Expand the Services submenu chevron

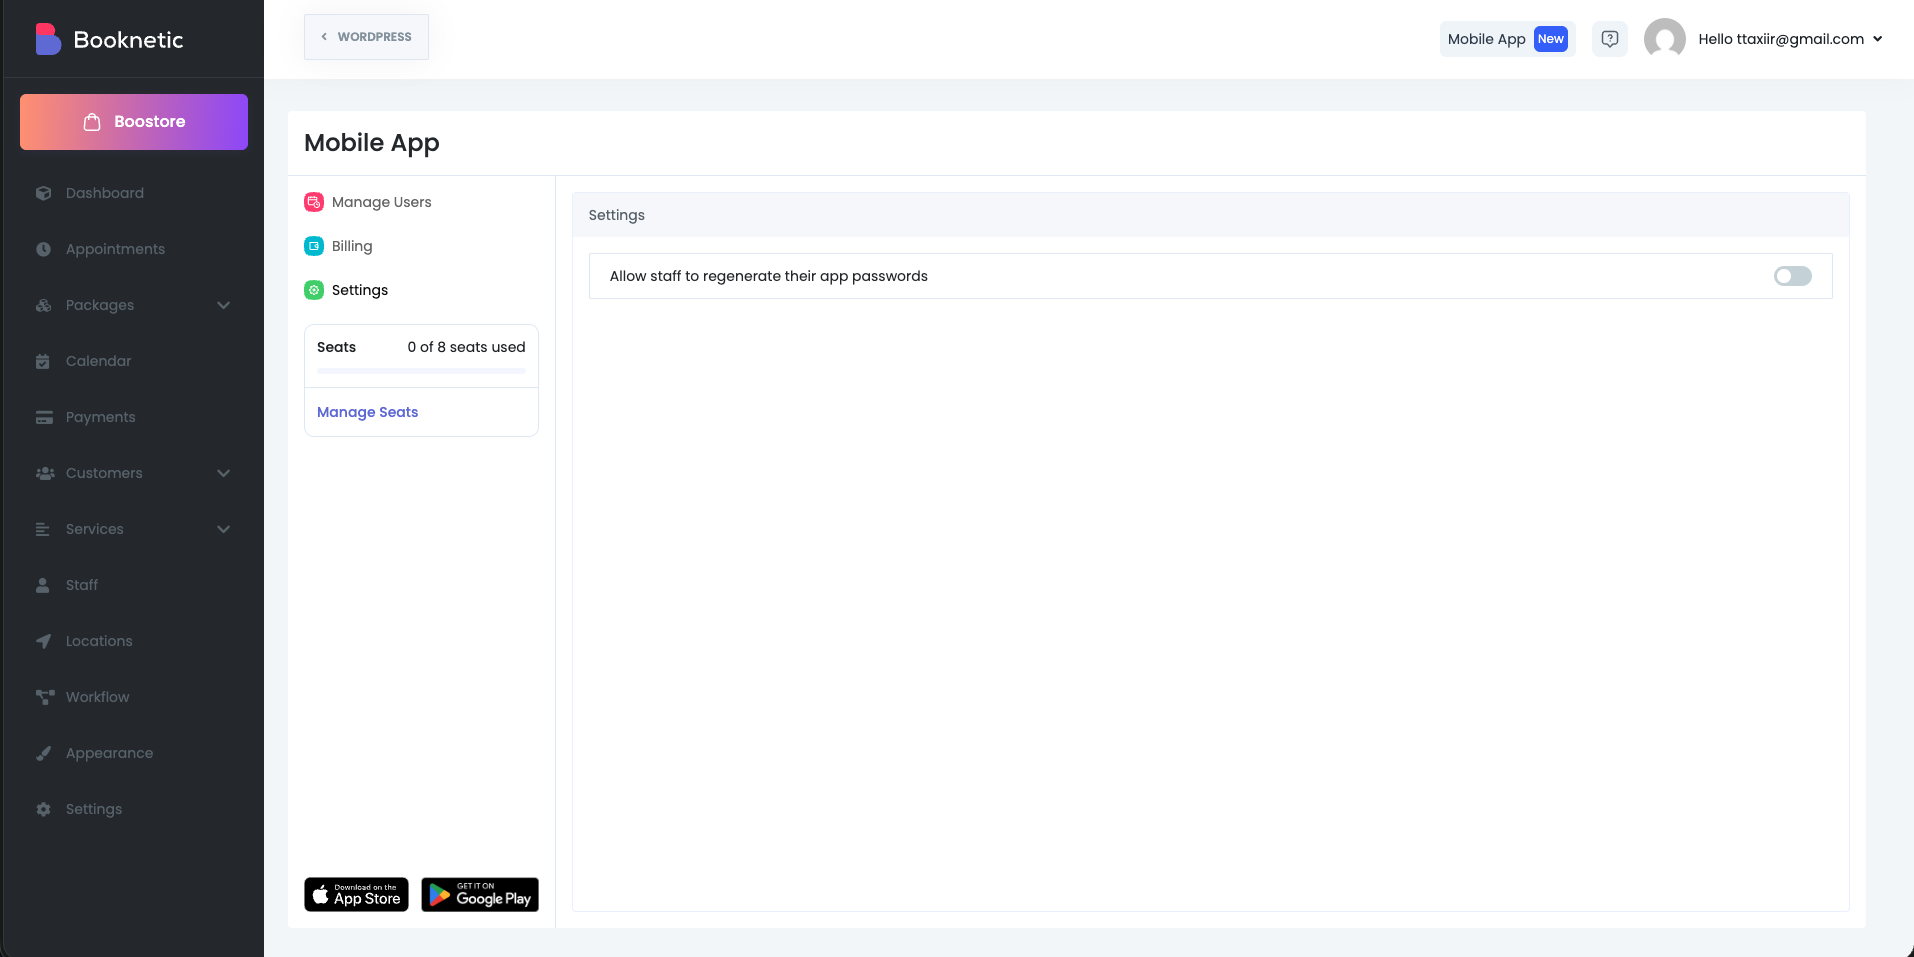[223, 529]
